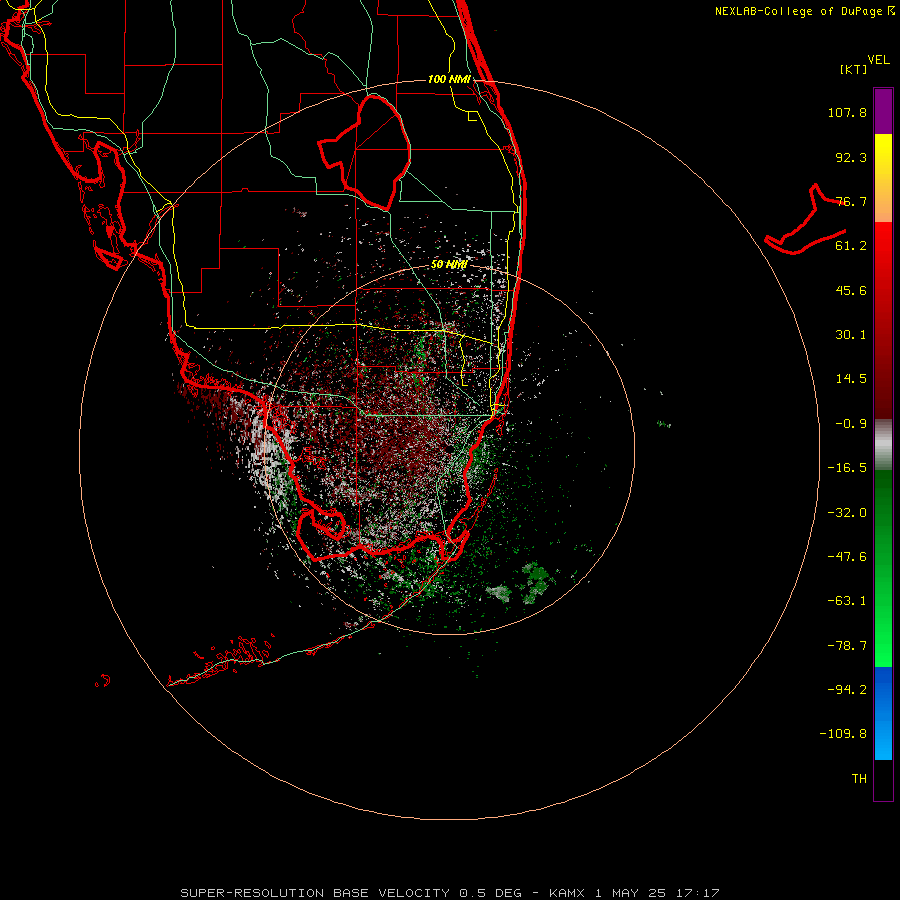Click the blue segment of the color bar

(883, 713)
